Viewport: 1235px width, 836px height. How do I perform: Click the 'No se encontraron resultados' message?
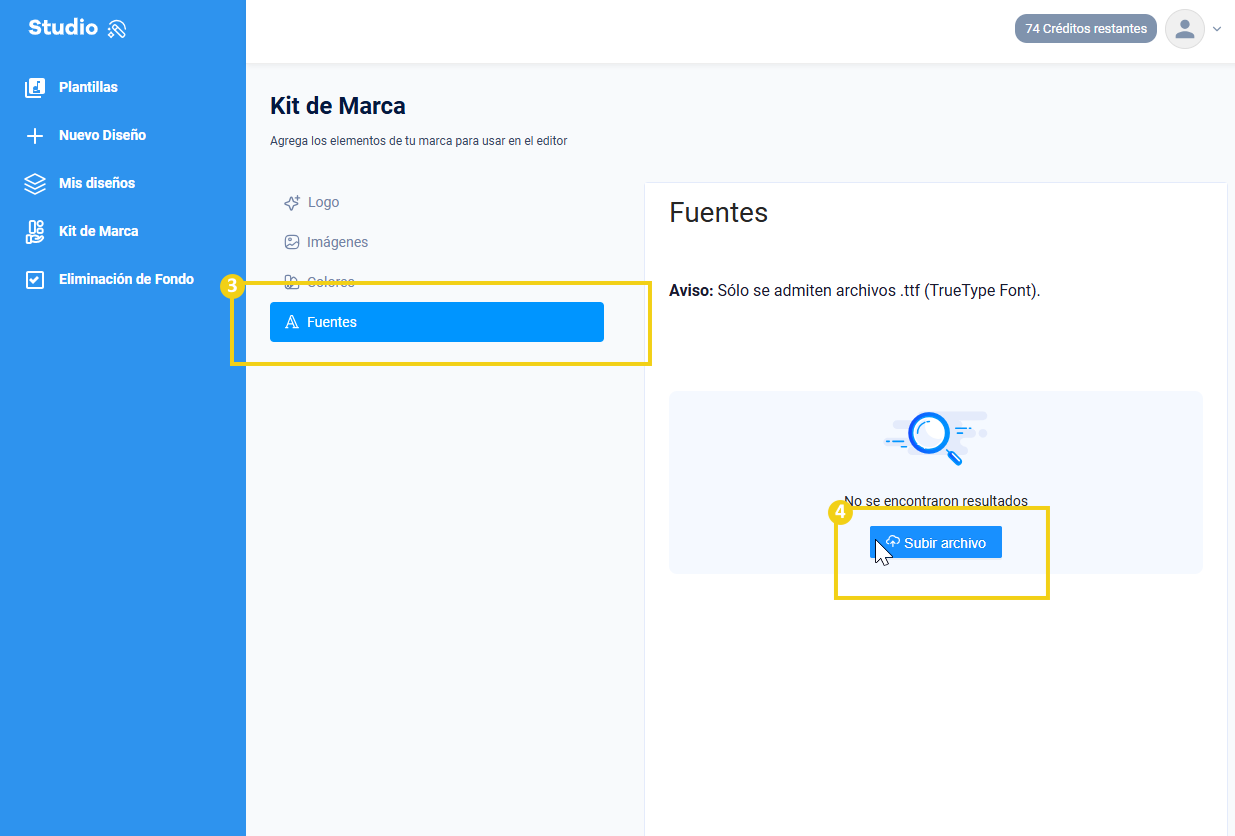(x=936, y=501)
